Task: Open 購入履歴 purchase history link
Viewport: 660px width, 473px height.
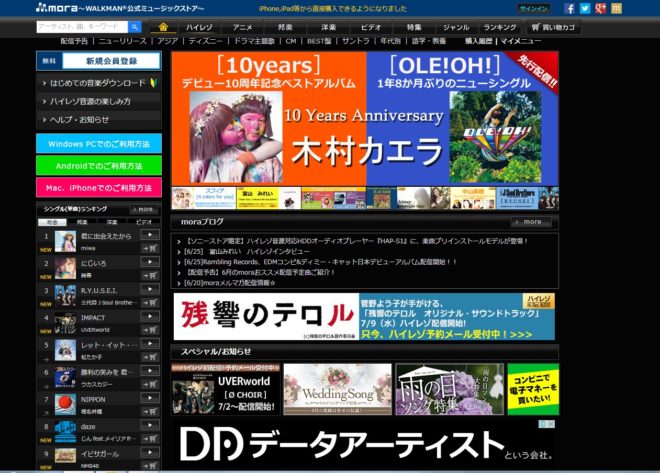Action: pyautogui.click(x=479, y=41)
